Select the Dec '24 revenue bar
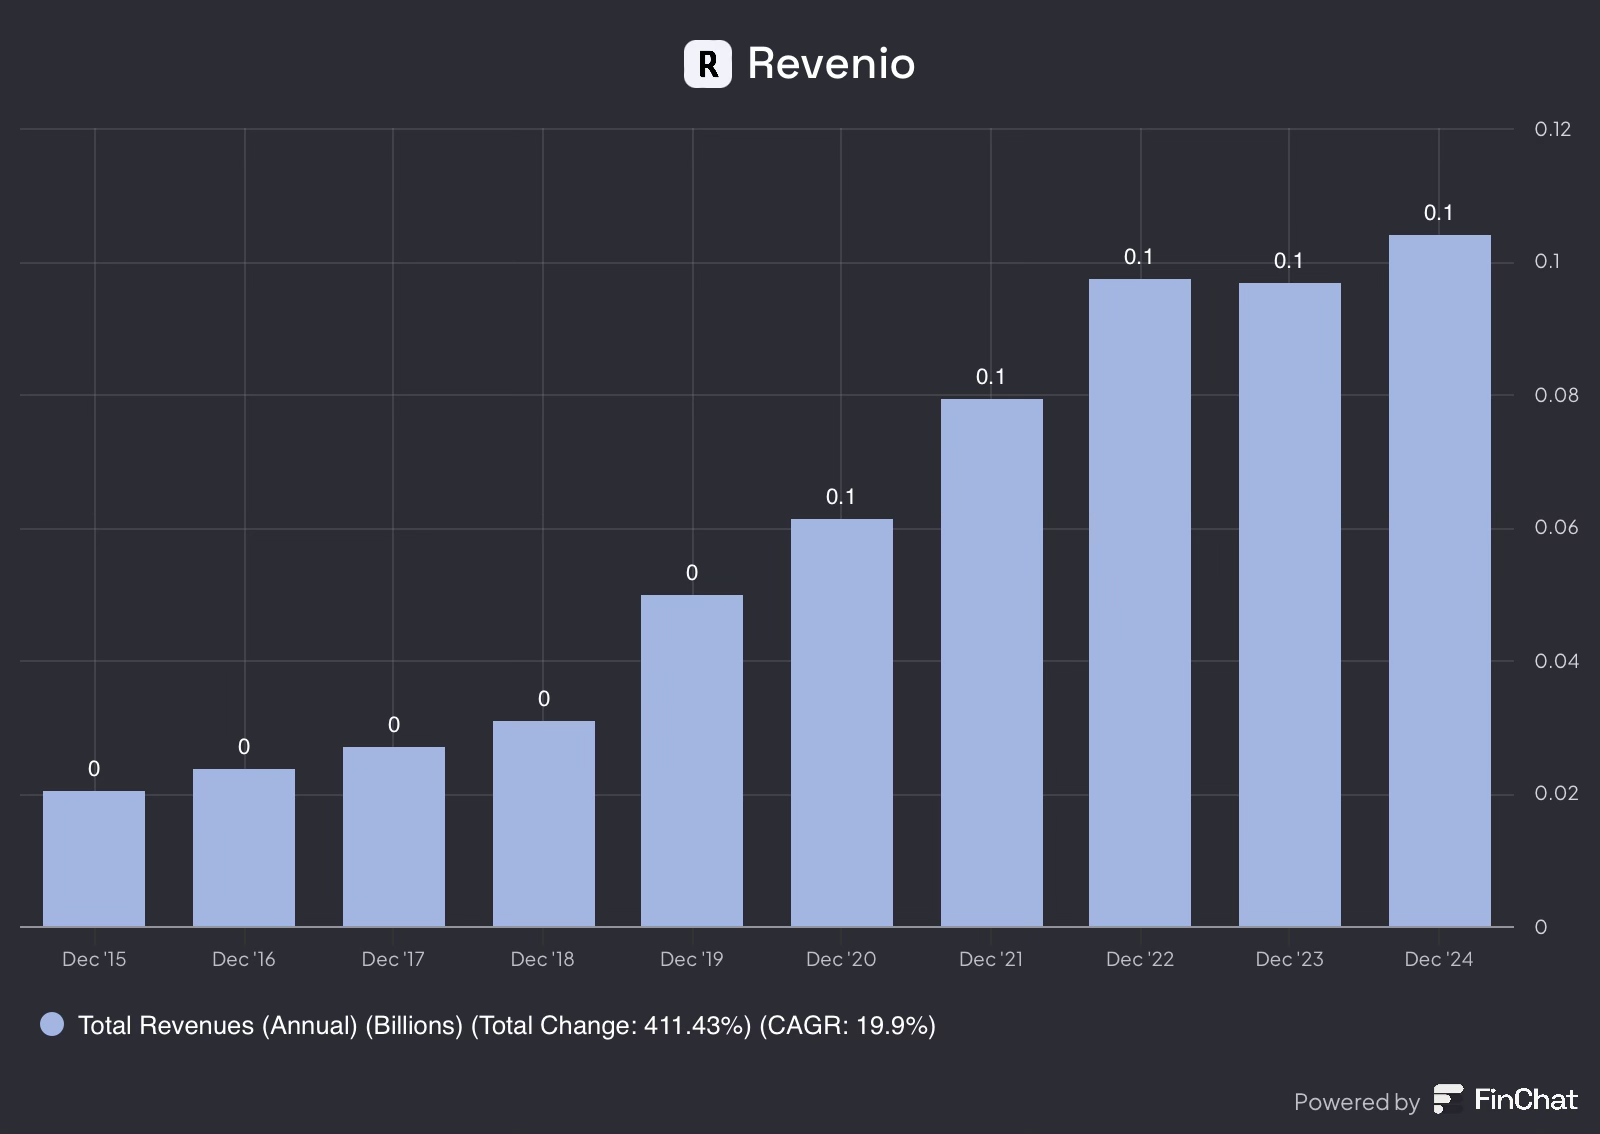 (x=1440, y=581)
